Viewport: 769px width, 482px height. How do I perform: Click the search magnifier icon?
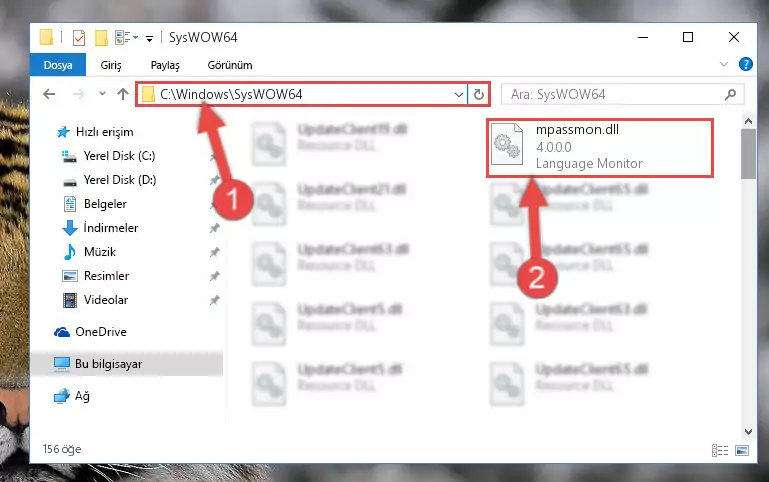[730, 94]
